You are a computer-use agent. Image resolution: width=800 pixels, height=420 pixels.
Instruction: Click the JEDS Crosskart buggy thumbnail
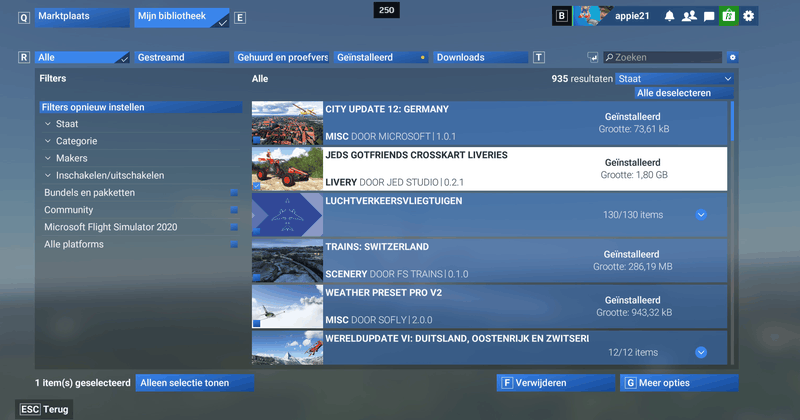[287, 169]
